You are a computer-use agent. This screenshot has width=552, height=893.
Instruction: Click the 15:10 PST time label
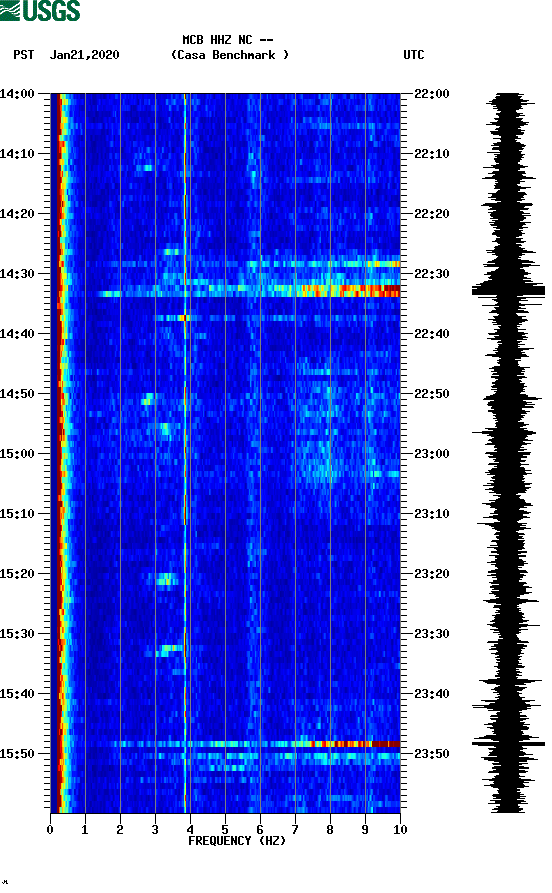click(x=17, y=513)
